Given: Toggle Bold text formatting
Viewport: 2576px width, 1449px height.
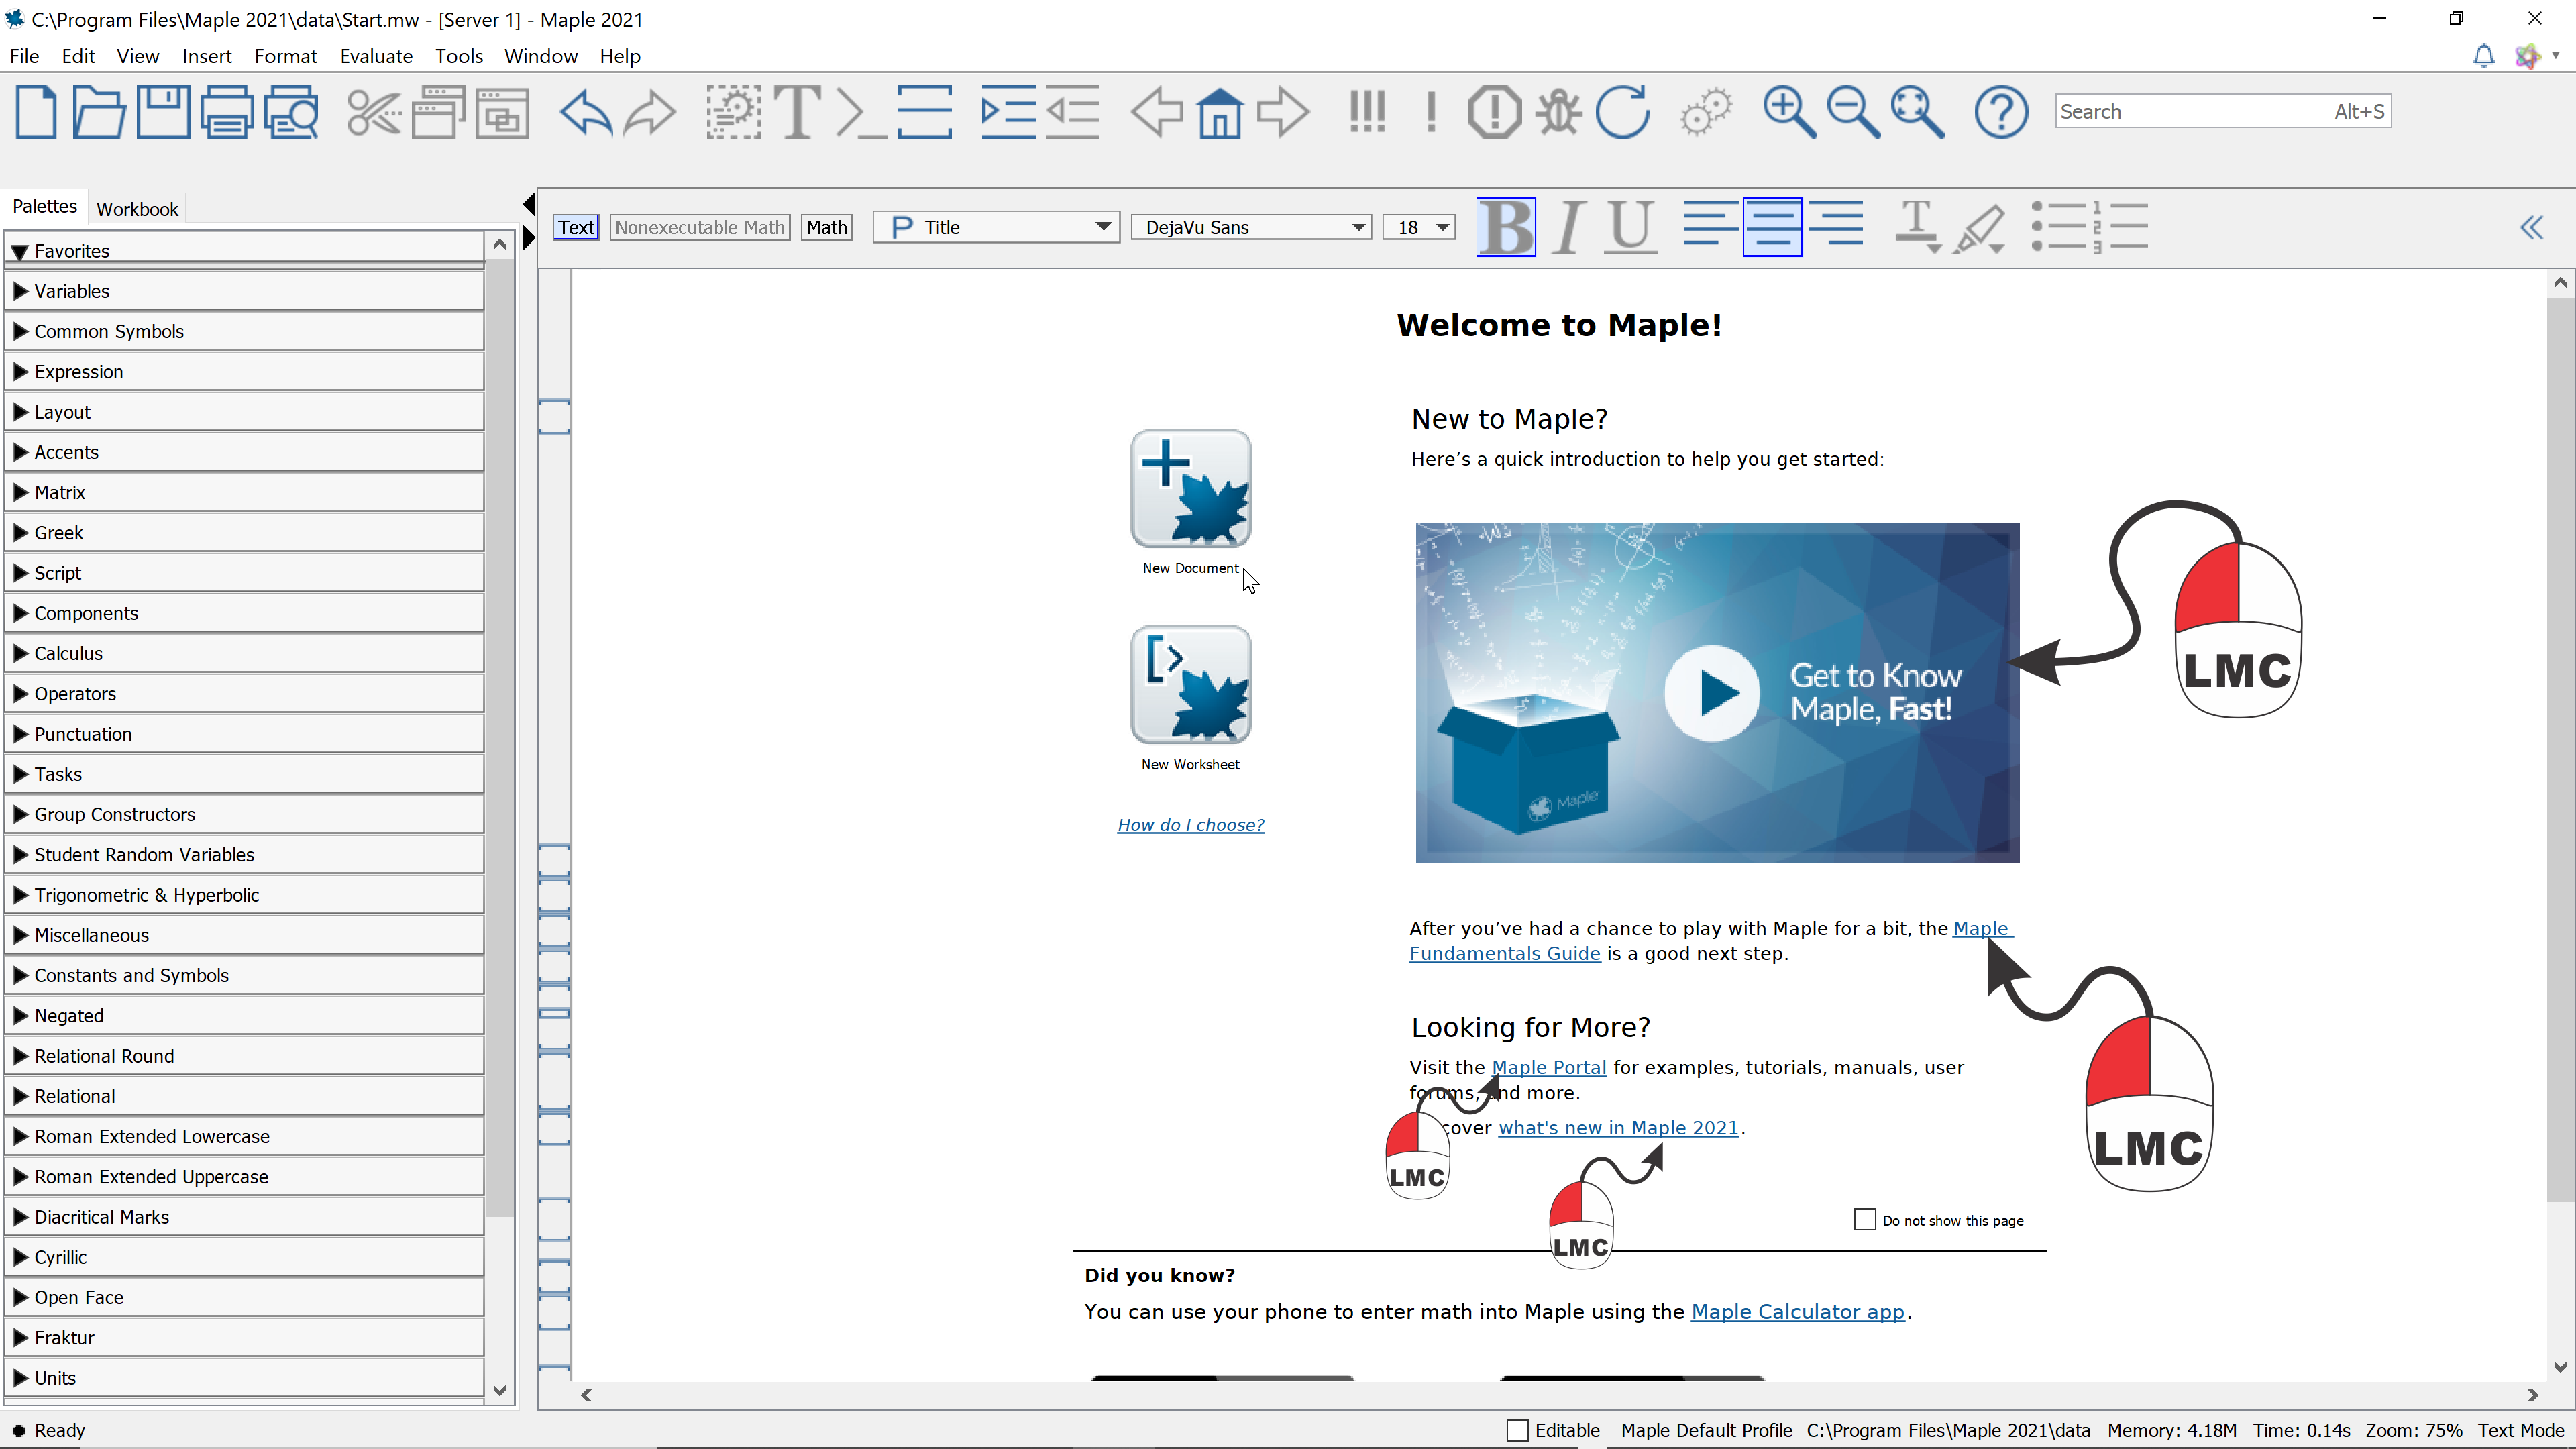Looking at the screenshot, I should [x=1506, y=227].
